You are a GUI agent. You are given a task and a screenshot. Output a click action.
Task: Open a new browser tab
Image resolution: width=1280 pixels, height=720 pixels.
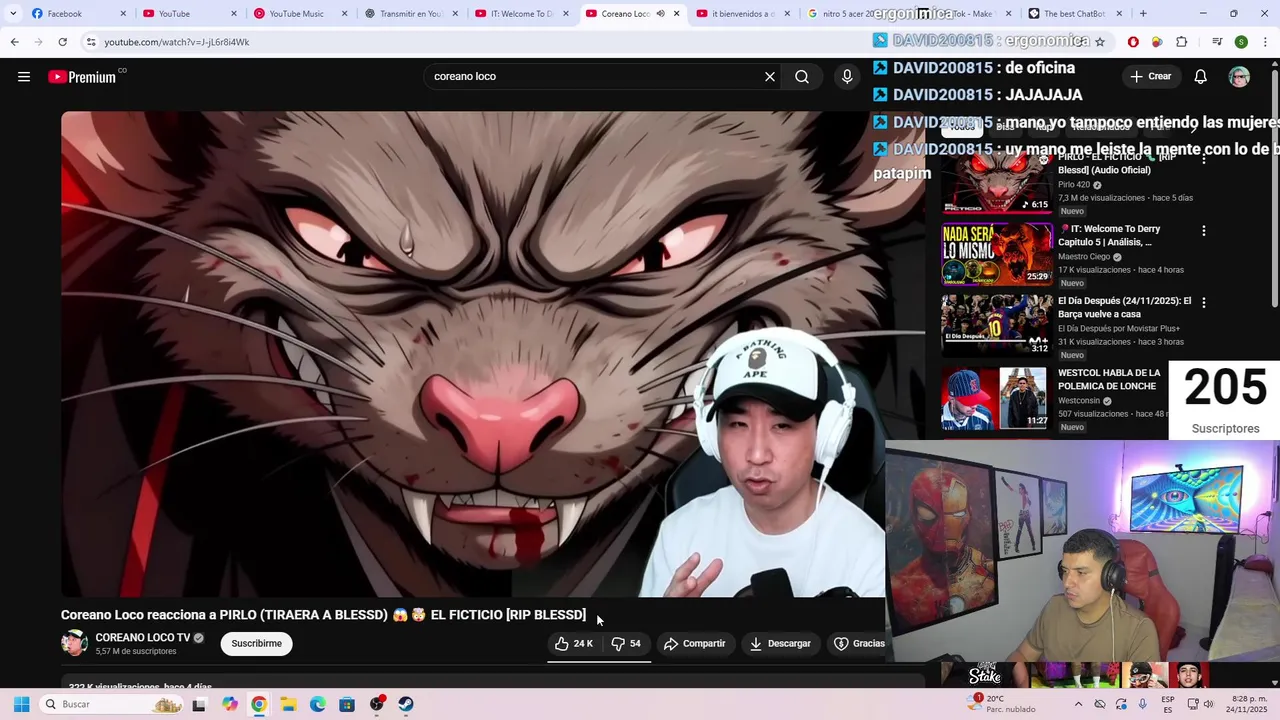pyautogui.click(x=1143, y=14)
